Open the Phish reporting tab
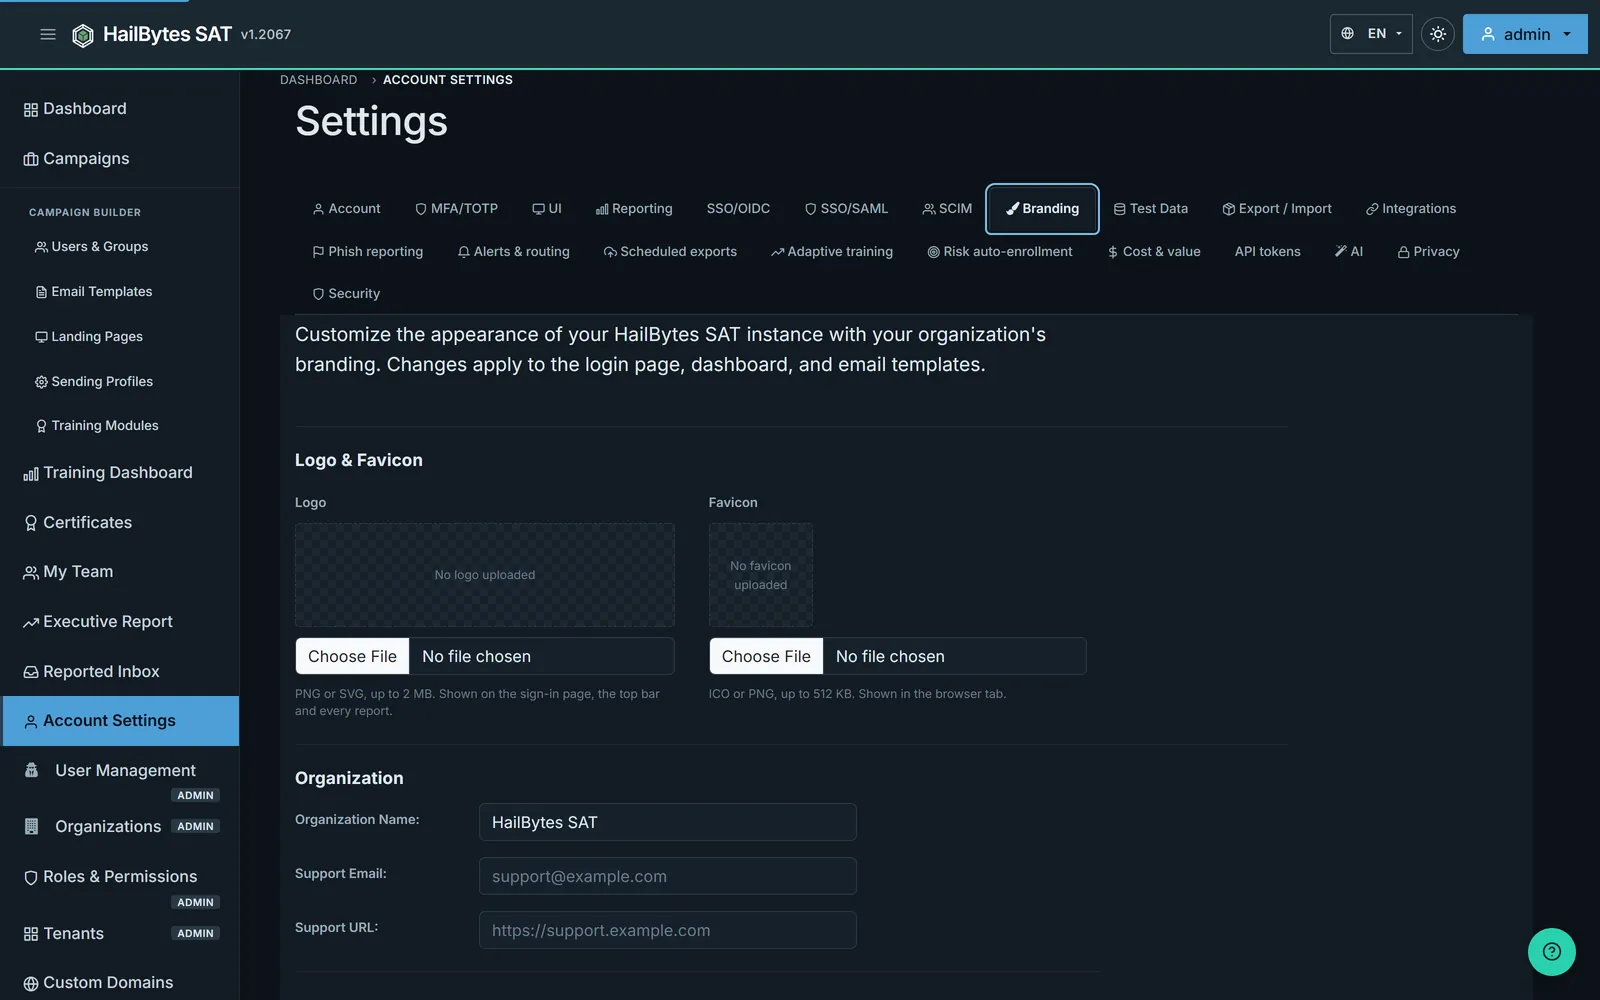Screen dimensions: 1600x1000 click(x=368, y=252)
